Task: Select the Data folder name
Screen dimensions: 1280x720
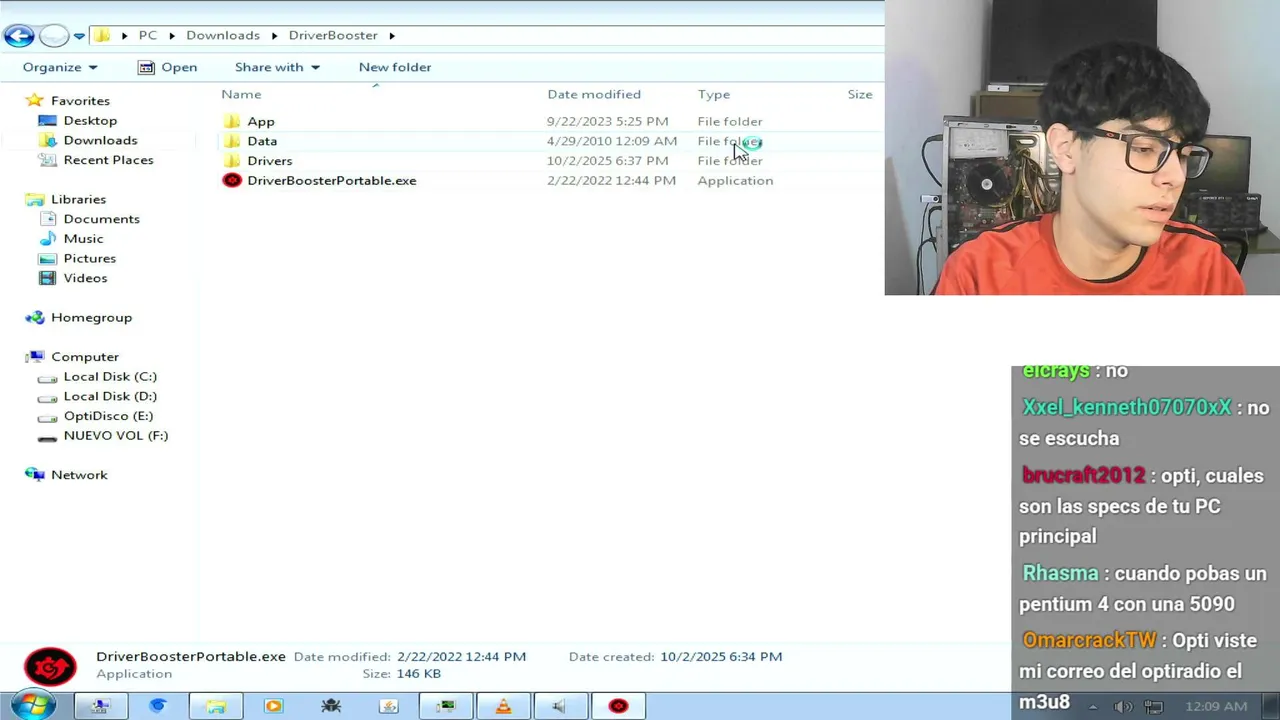Action: [262, 141]
